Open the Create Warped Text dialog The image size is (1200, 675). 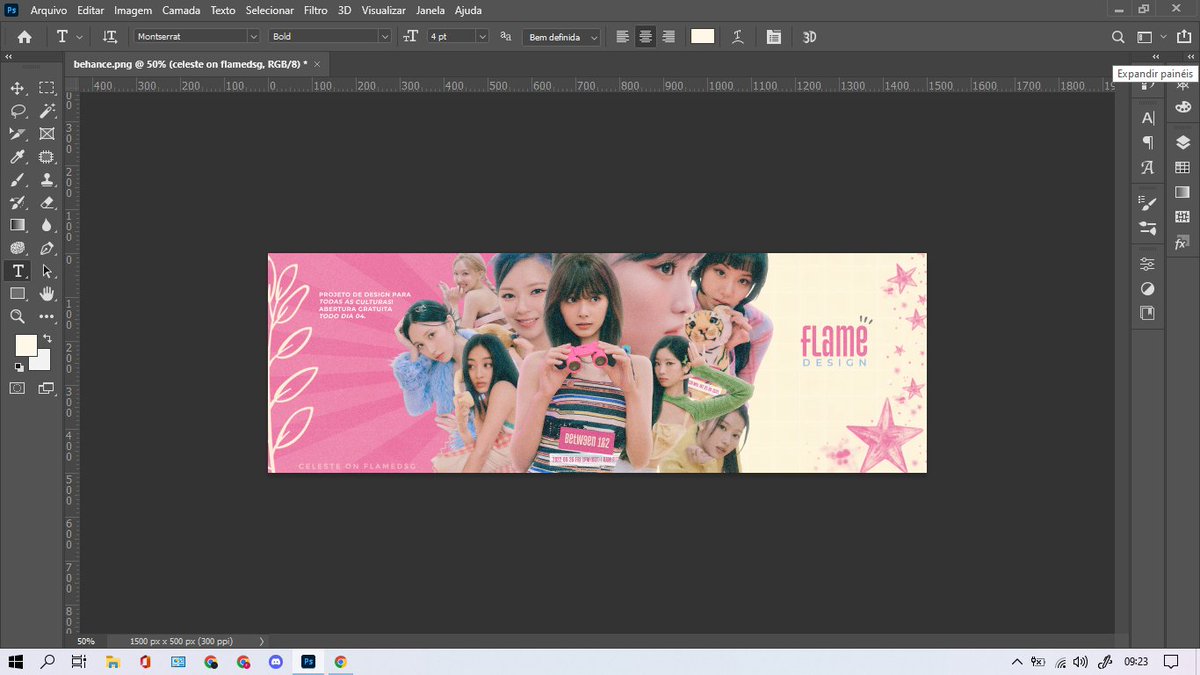(737, 36)
